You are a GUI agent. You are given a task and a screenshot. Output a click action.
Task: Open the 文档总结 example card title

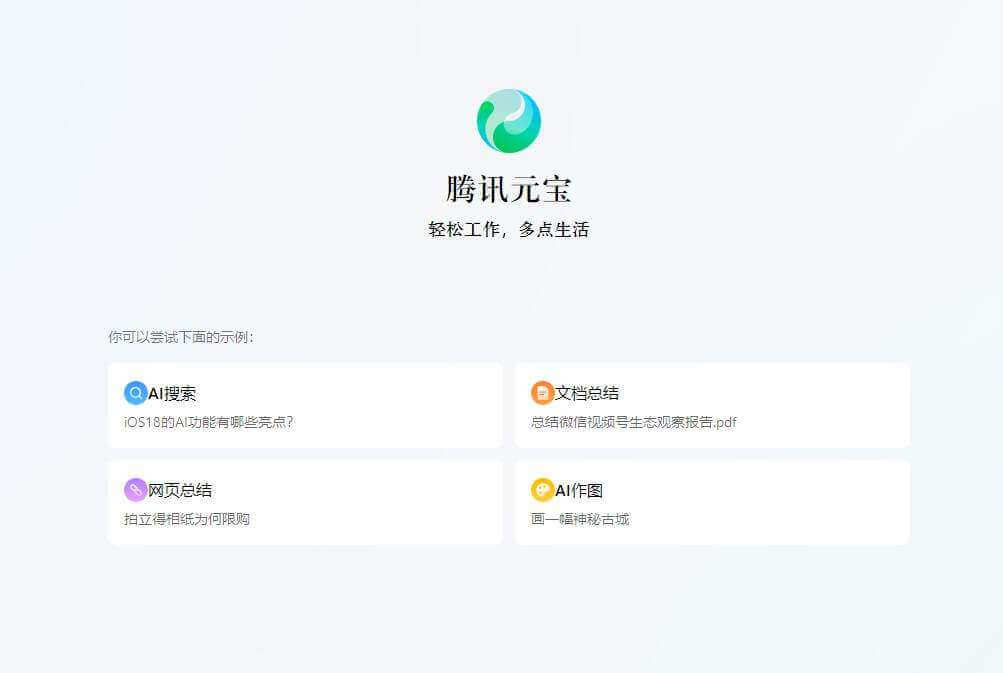[x=587, y=393]
